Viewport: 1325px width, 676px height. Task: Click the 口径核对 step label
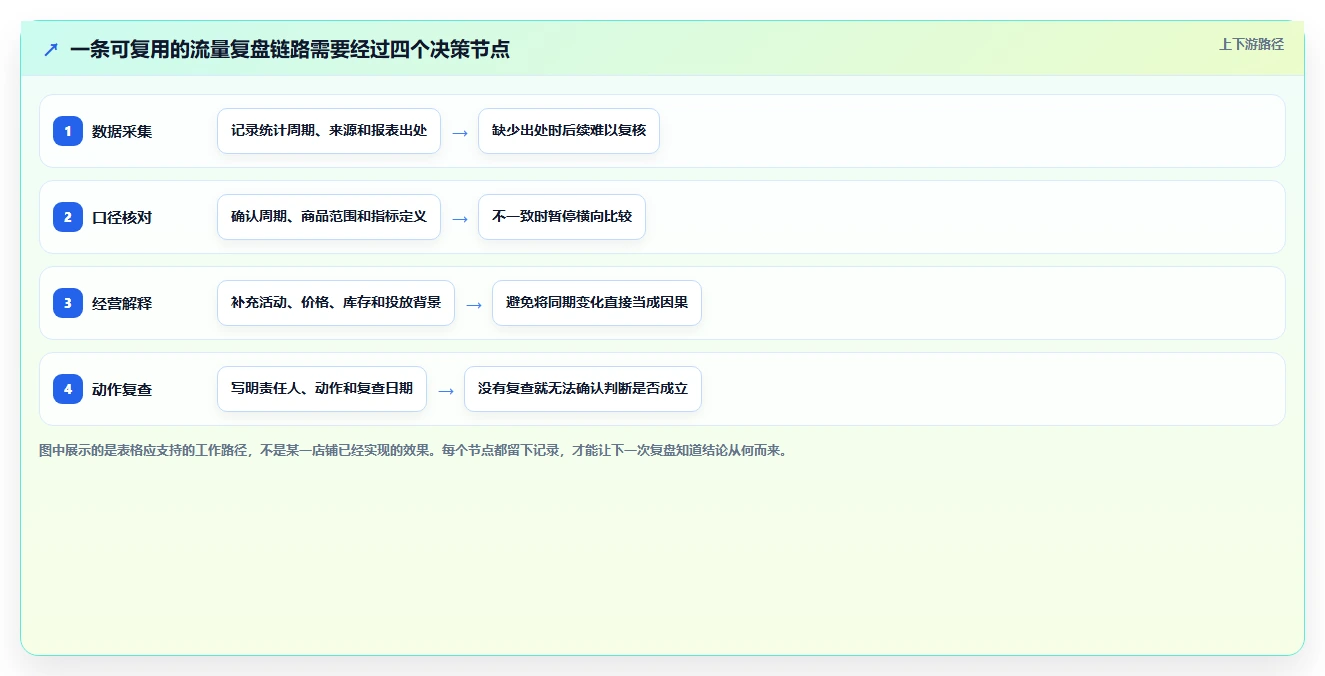122,217
